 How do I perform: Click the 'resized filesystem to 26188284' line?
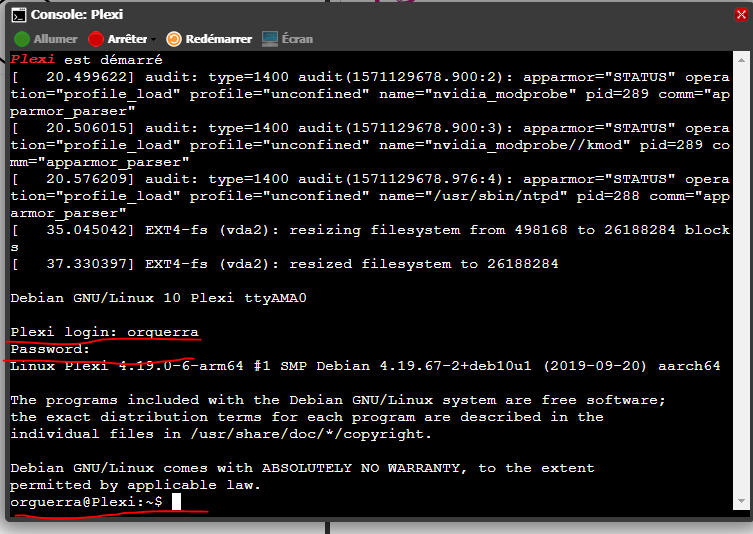click(284, 264)
